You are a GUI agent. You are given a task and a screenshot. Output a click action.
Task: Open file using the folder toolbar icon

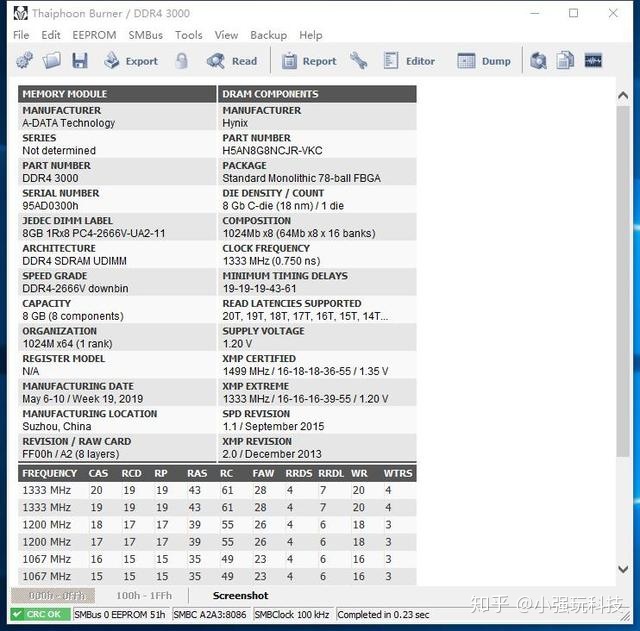[52, 61]
